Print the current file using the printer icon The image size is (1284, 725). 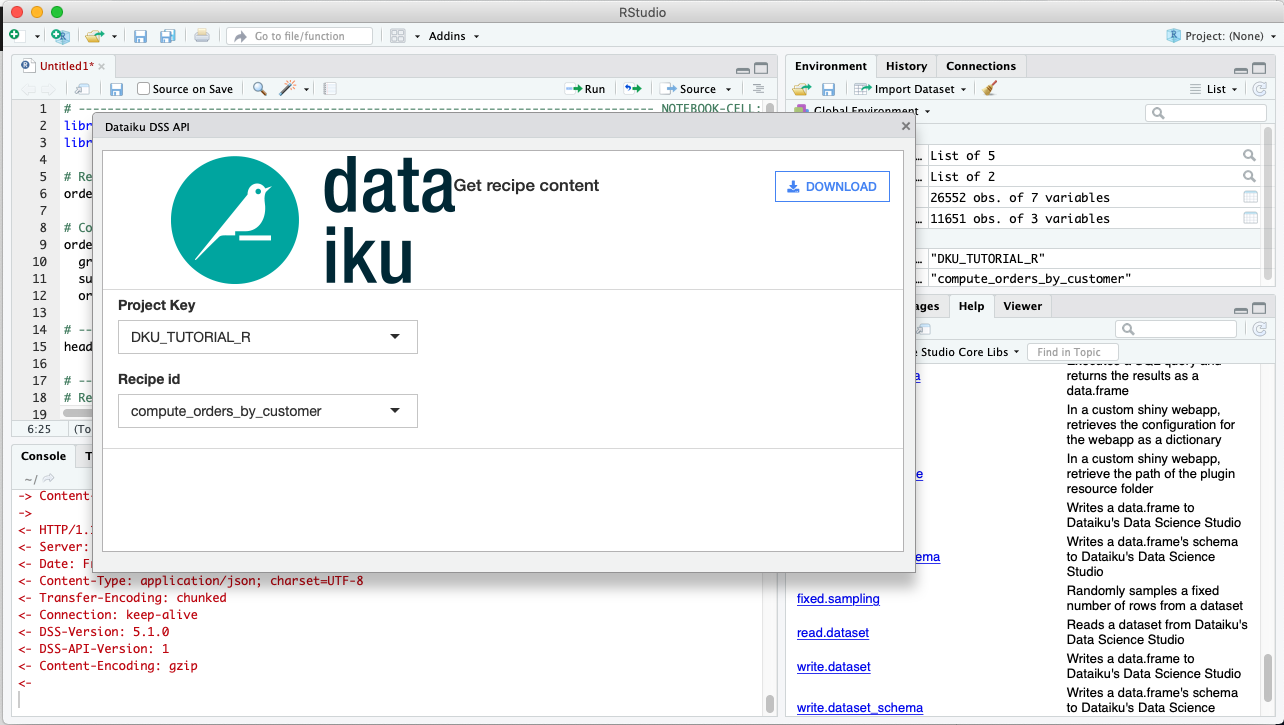point(202,36)
